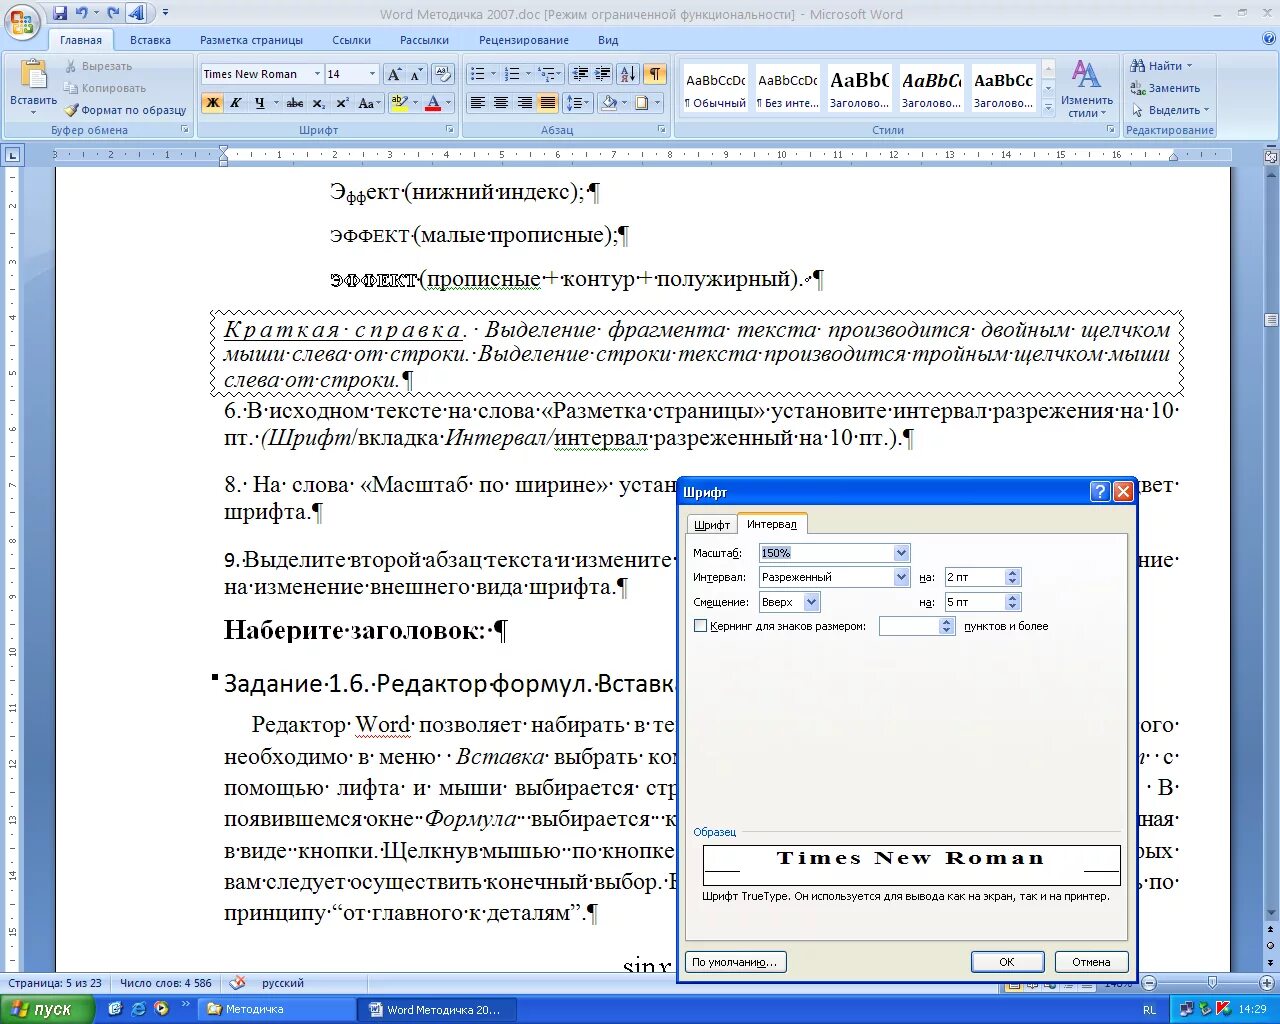
Task: Open the Ссылки ribbon tab
Action: click(x=351, y=40)
